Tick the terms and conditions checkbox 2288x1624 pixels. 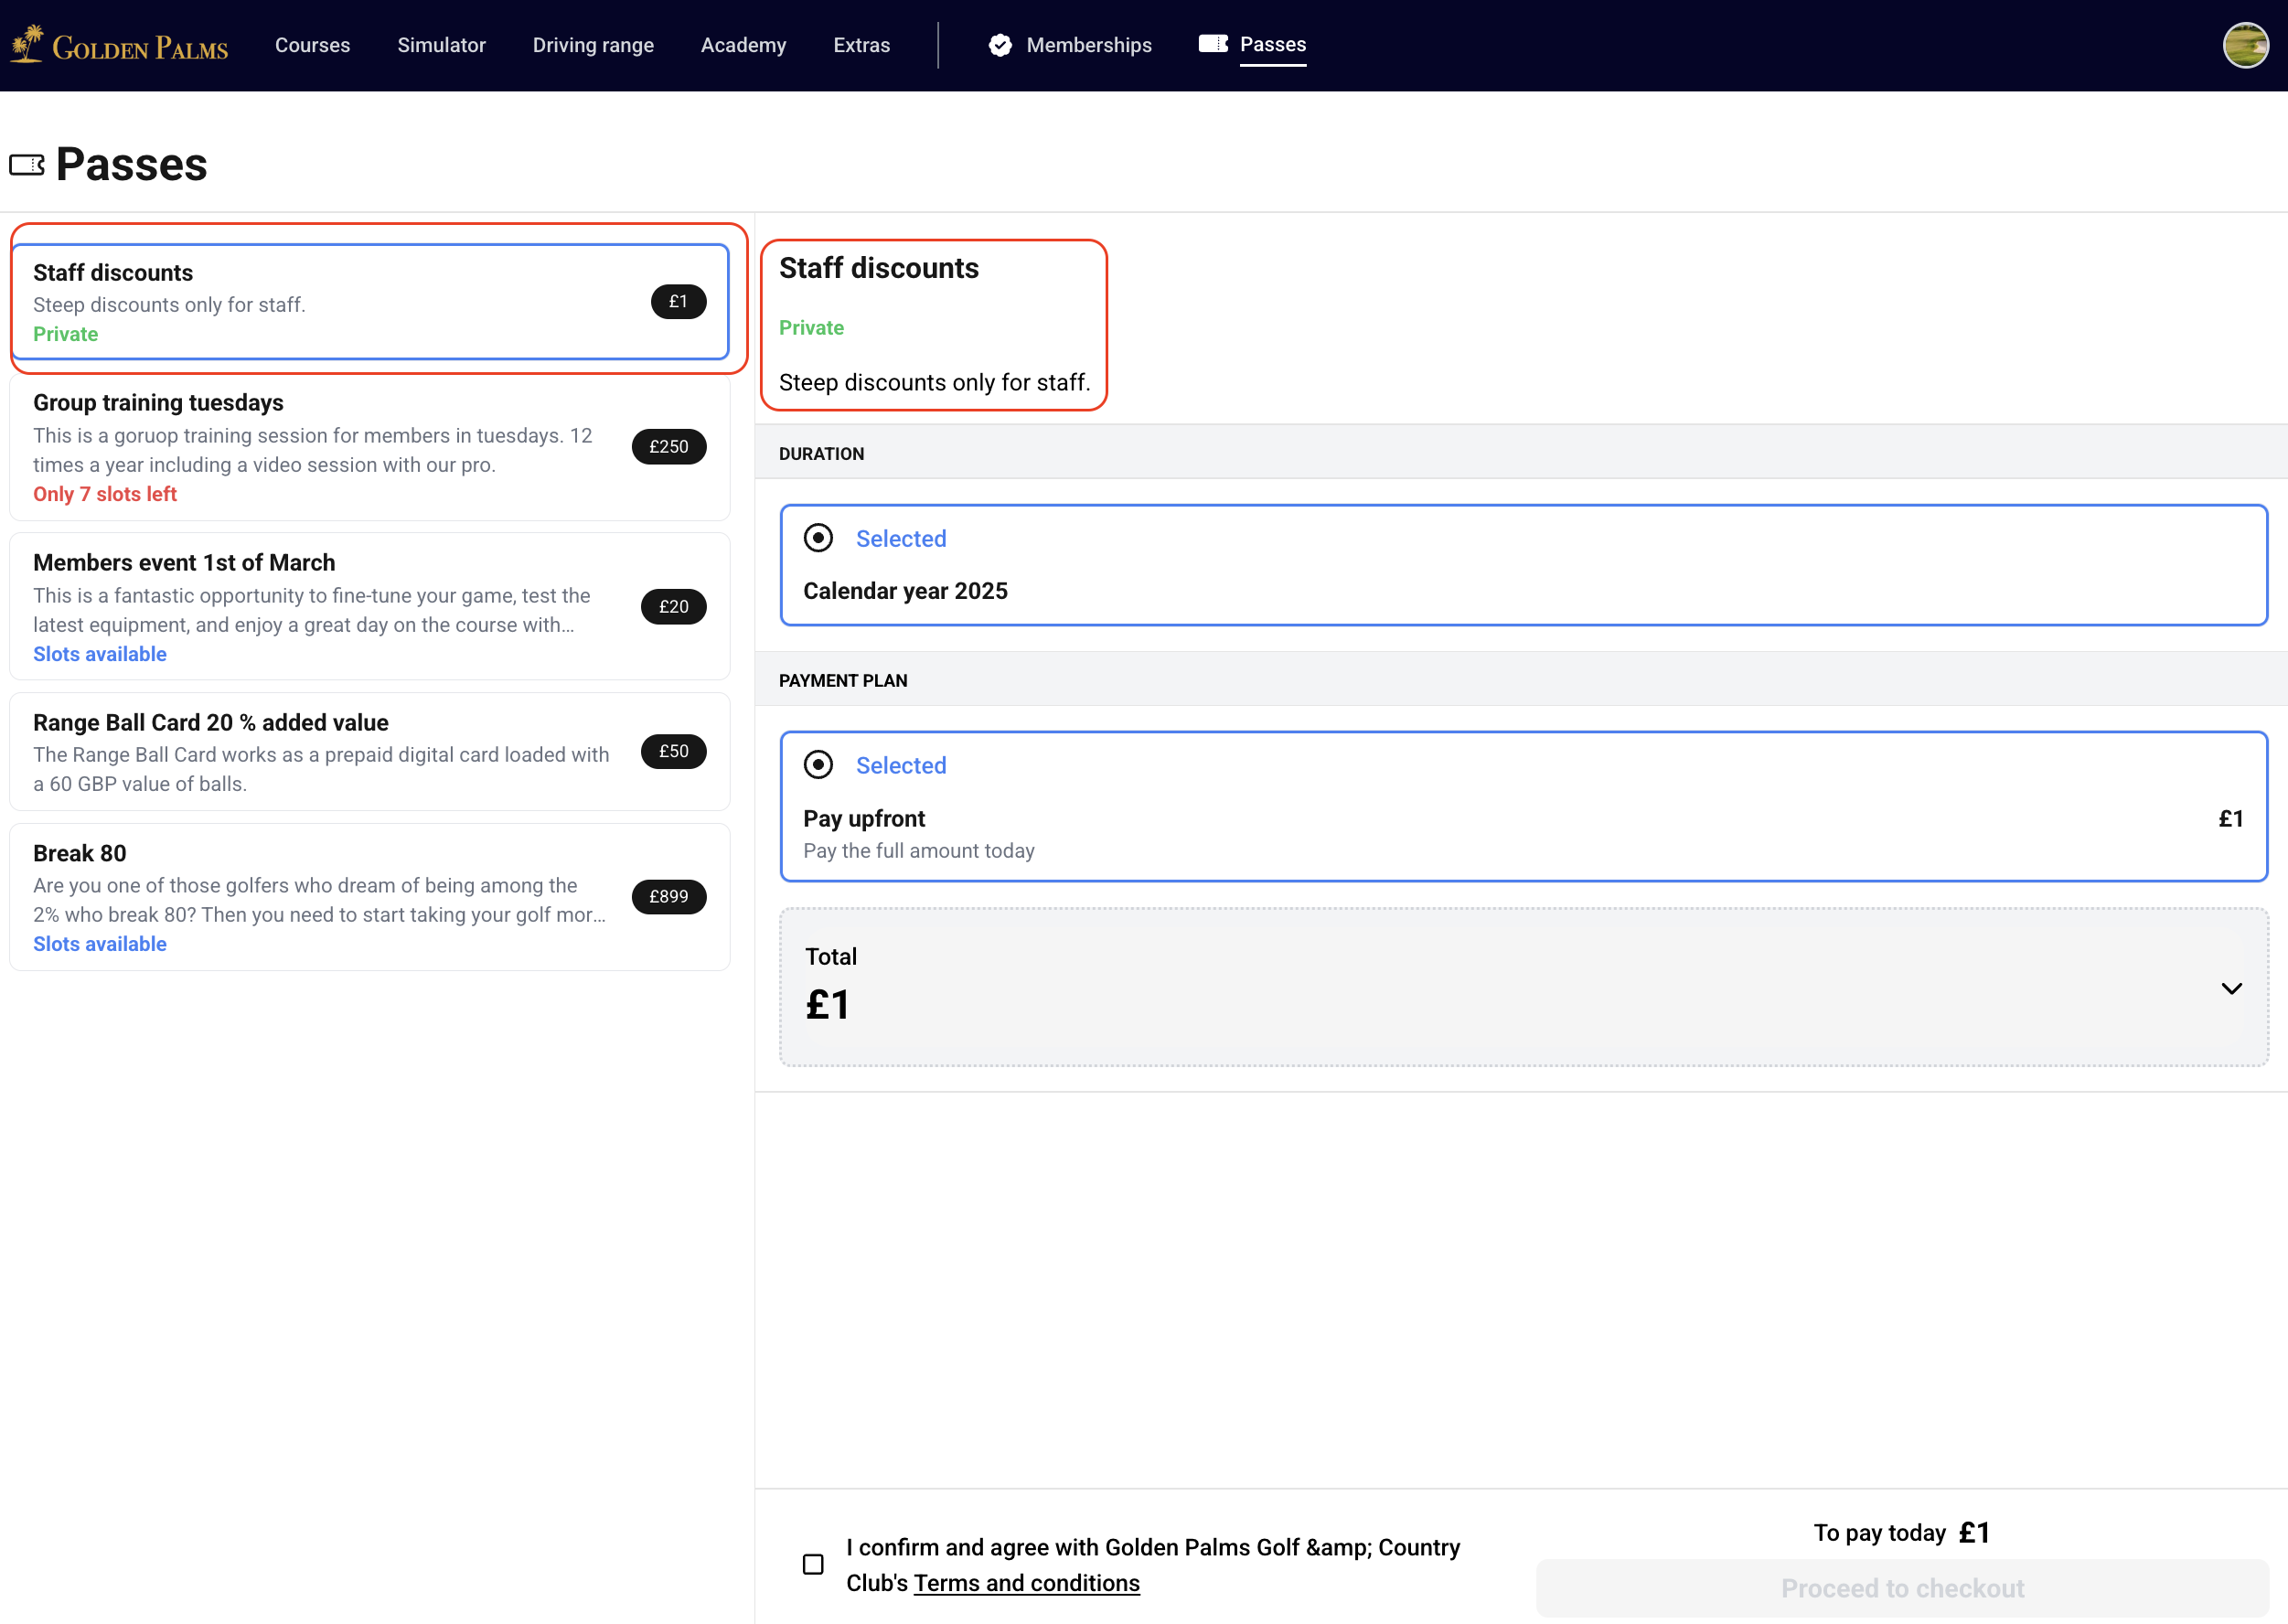coord(813,1564)
